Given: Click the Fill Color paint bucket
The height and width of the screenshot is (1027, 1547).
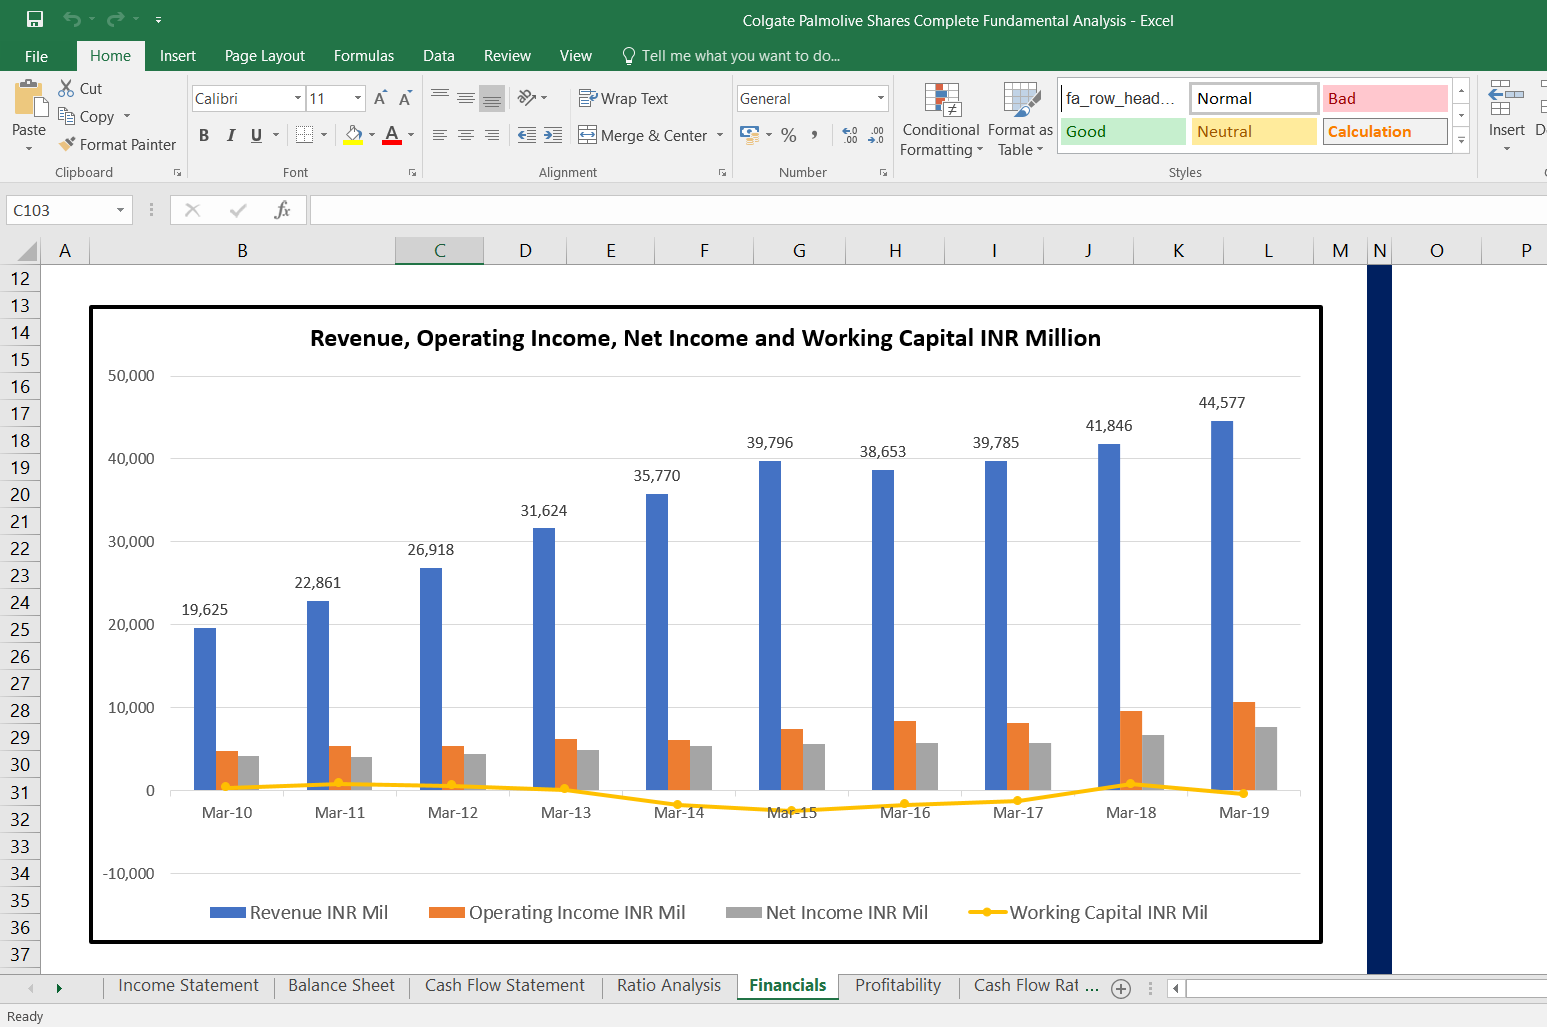Looking at the screenshot, I should pos(353,134).
